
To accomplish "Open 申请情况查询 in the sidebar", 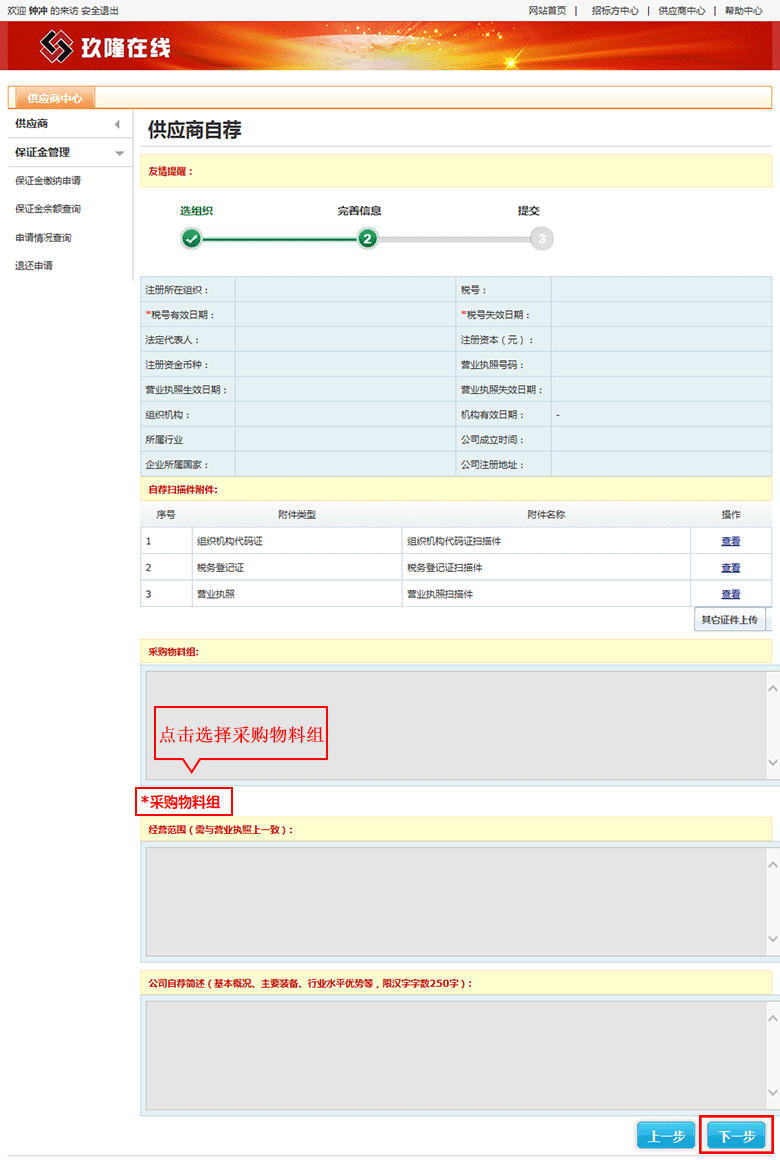I will tap(43, 238).
